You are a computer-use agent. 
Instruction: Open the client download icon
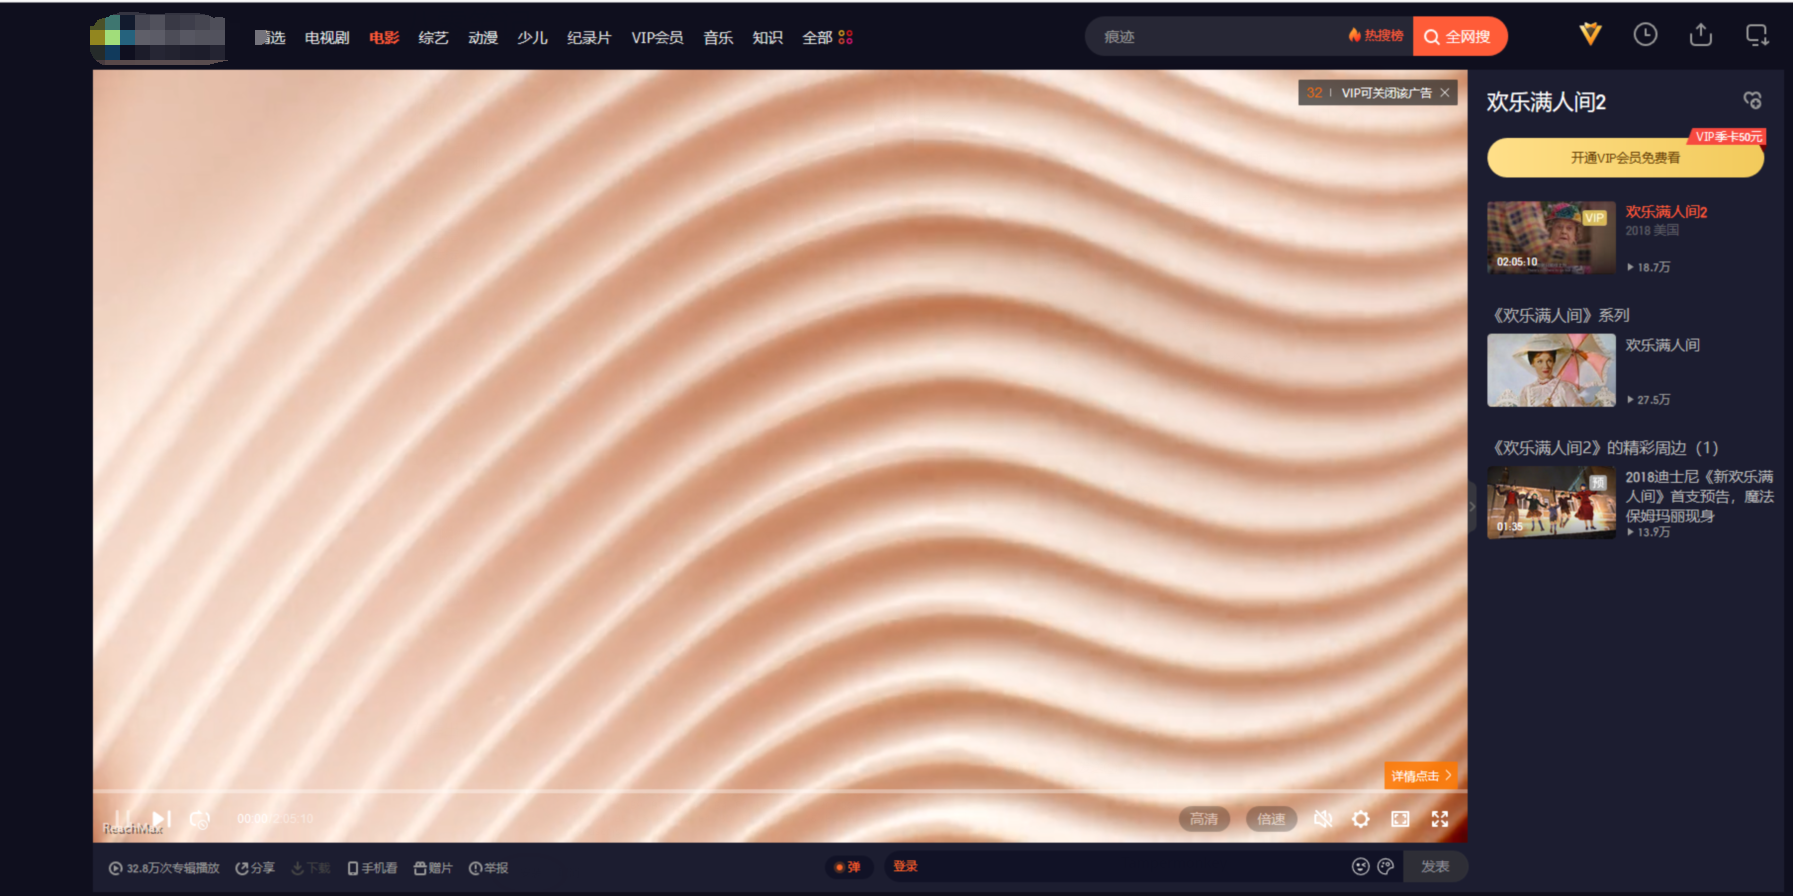pos(1757,35)
